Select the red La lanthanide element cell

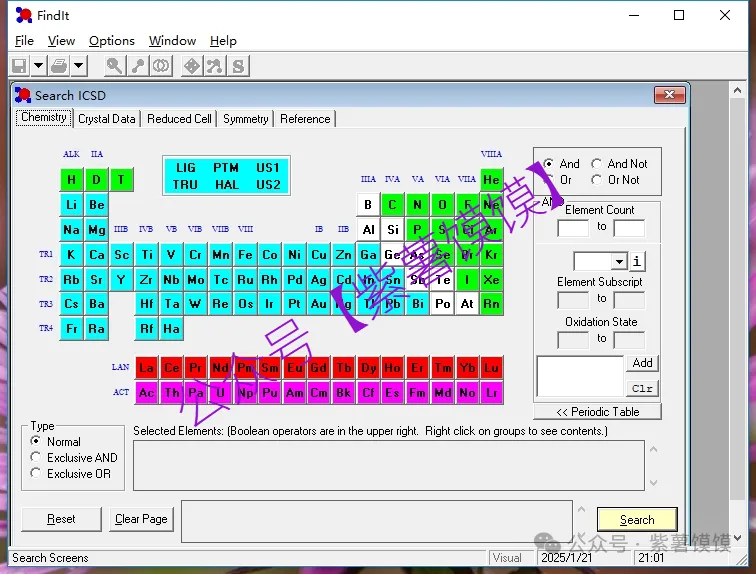pos(147,368)
